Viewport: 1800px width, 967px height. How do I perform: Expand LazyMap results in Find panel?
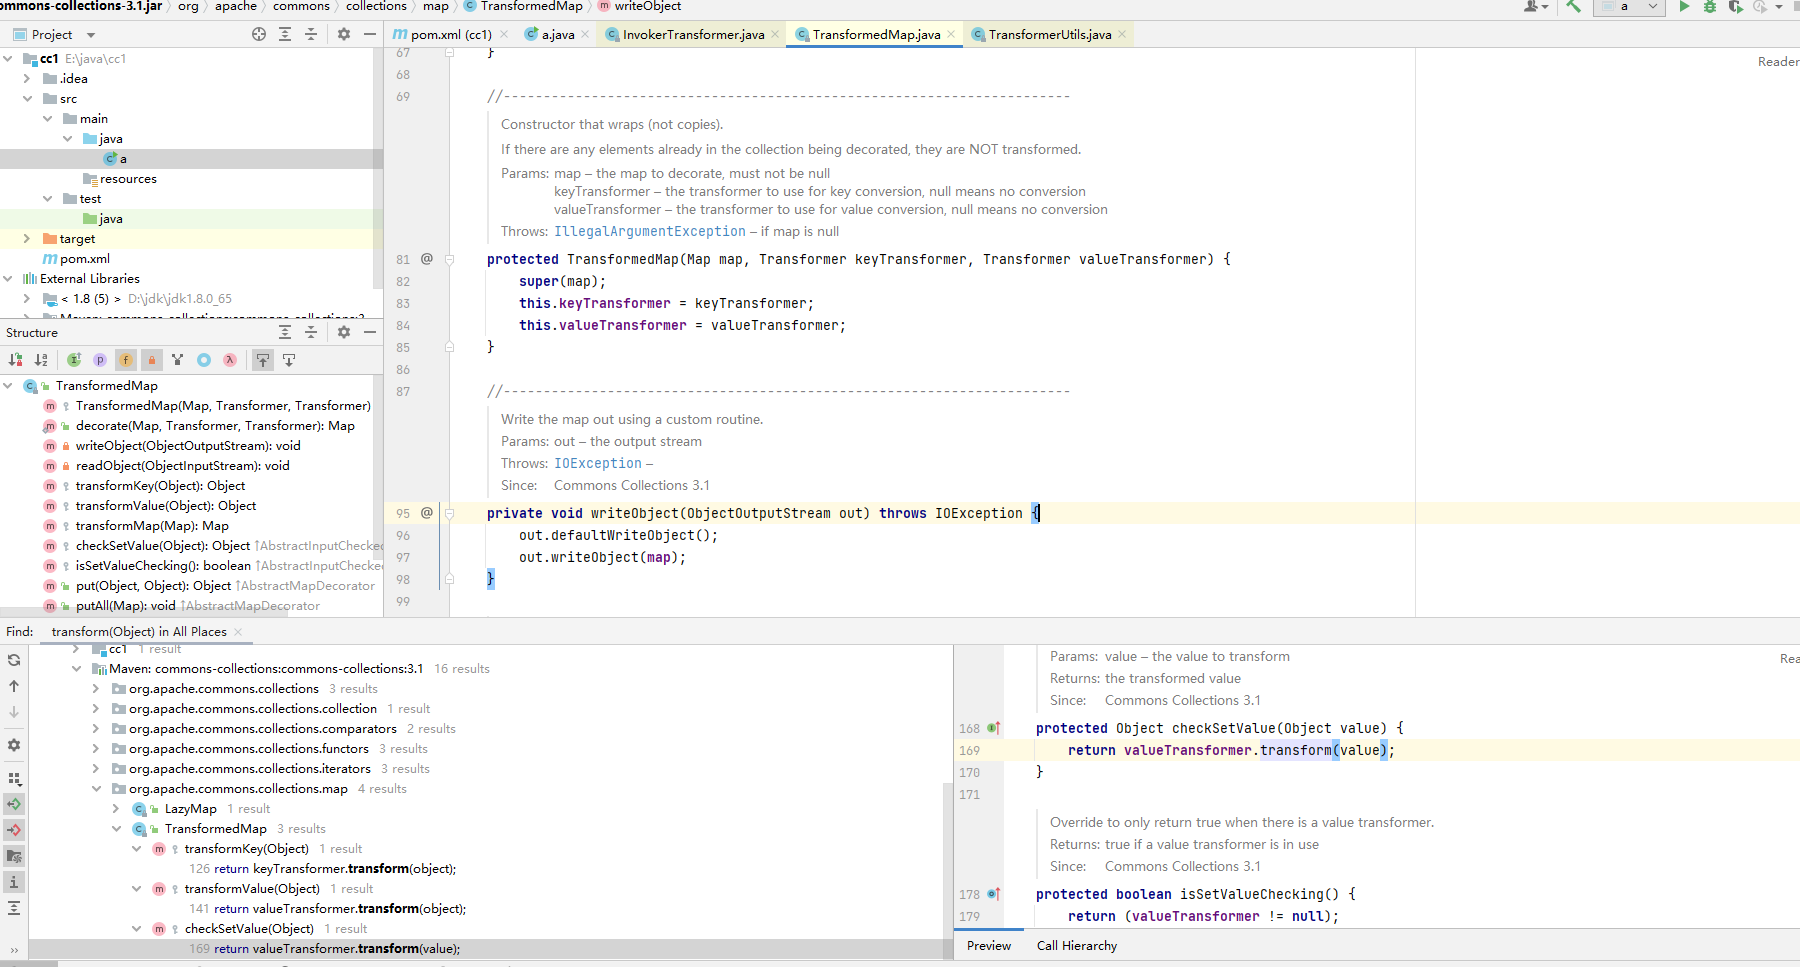(116, 809)
